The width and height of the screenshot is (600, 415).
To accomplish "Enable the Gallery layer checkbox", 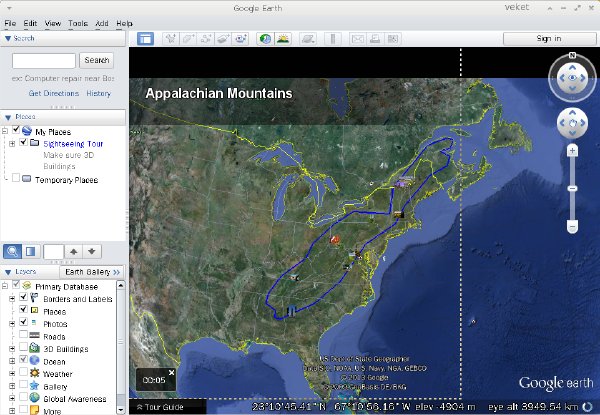I will point(23,384).
